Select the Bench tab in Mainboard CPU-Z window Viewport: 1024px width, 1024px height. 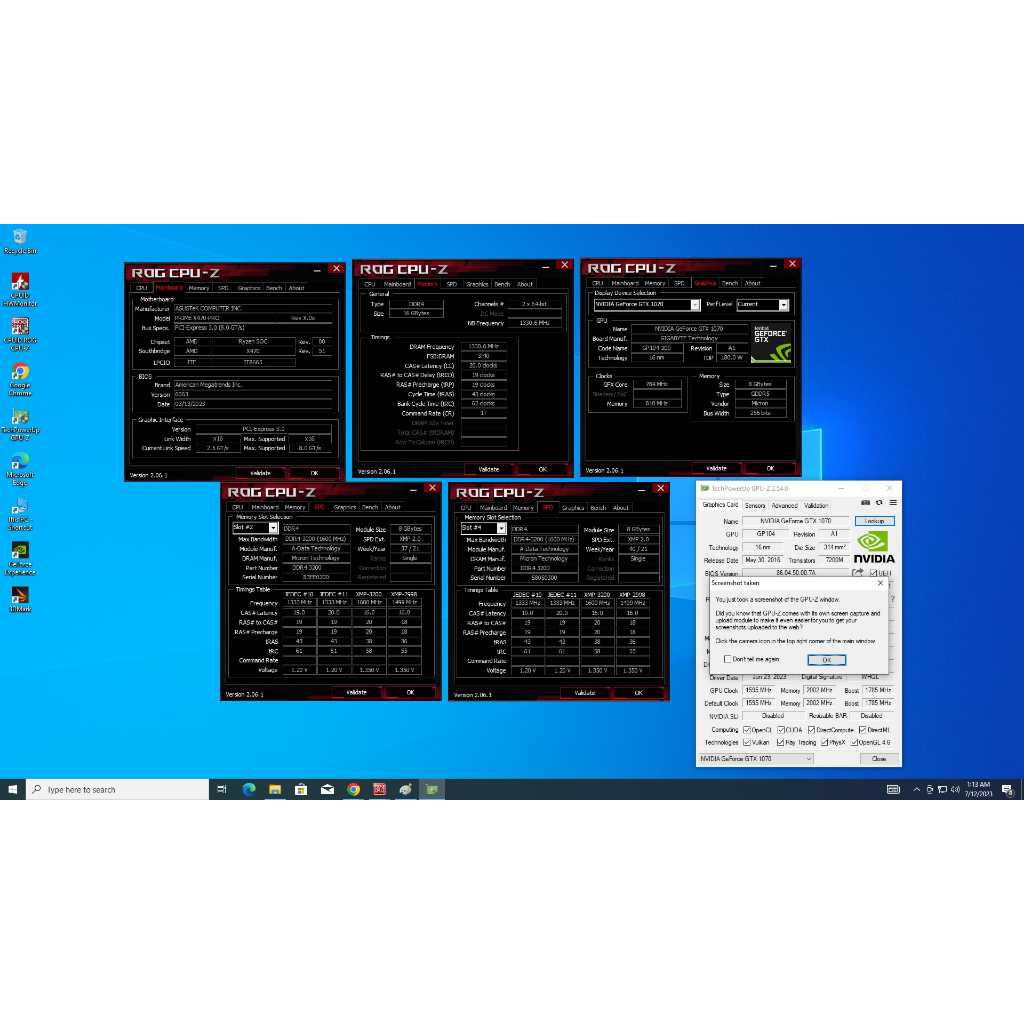(x=273, y=288)
